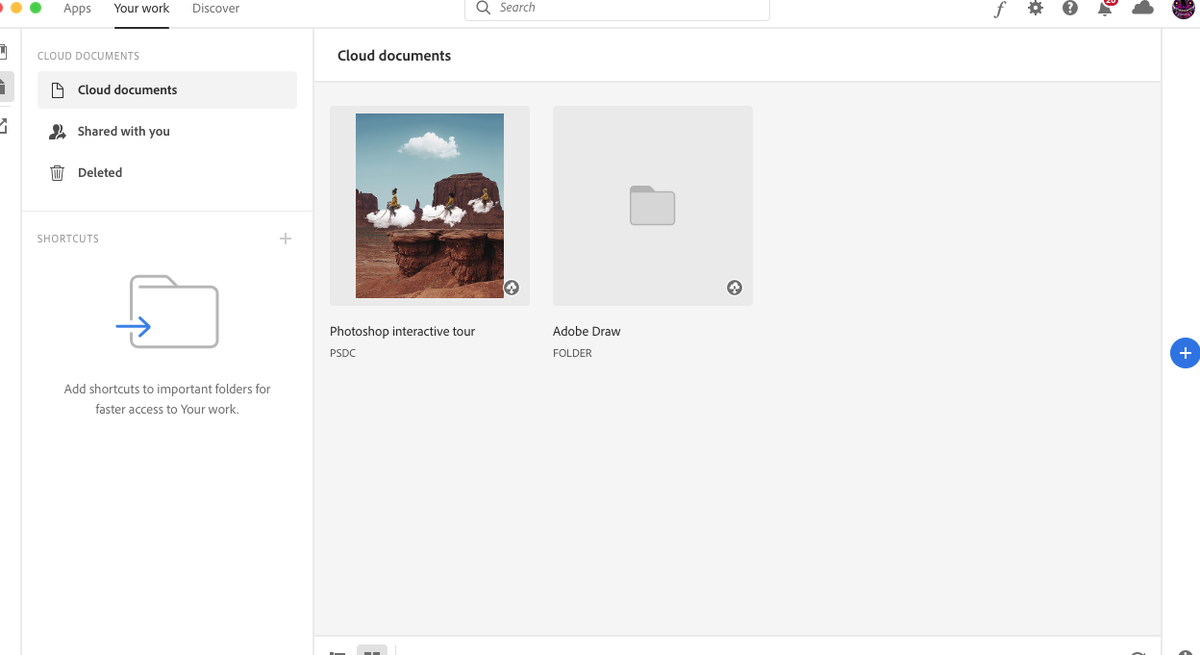Click the green macOS fullscreen window button
The image size is (1200, 655).
click(36, 7)
